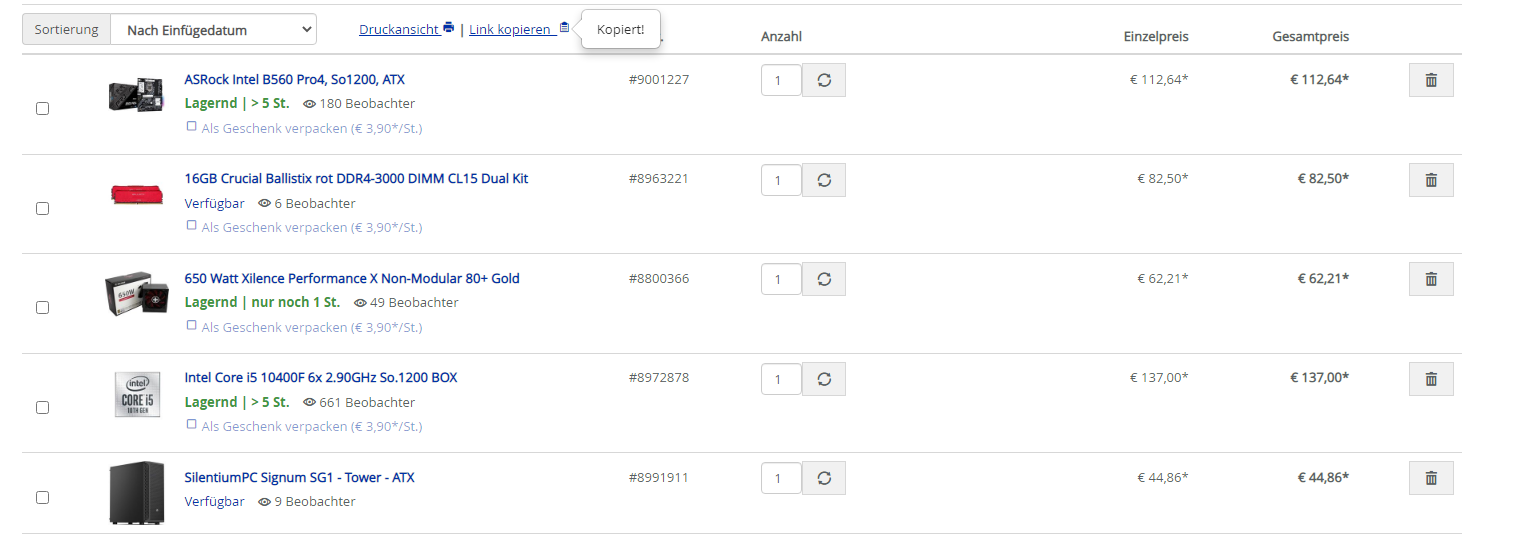The height and width of the screenshot is (542, 1522).
Task: Click the Link kopieren link
Action: [x=510, y=30]
